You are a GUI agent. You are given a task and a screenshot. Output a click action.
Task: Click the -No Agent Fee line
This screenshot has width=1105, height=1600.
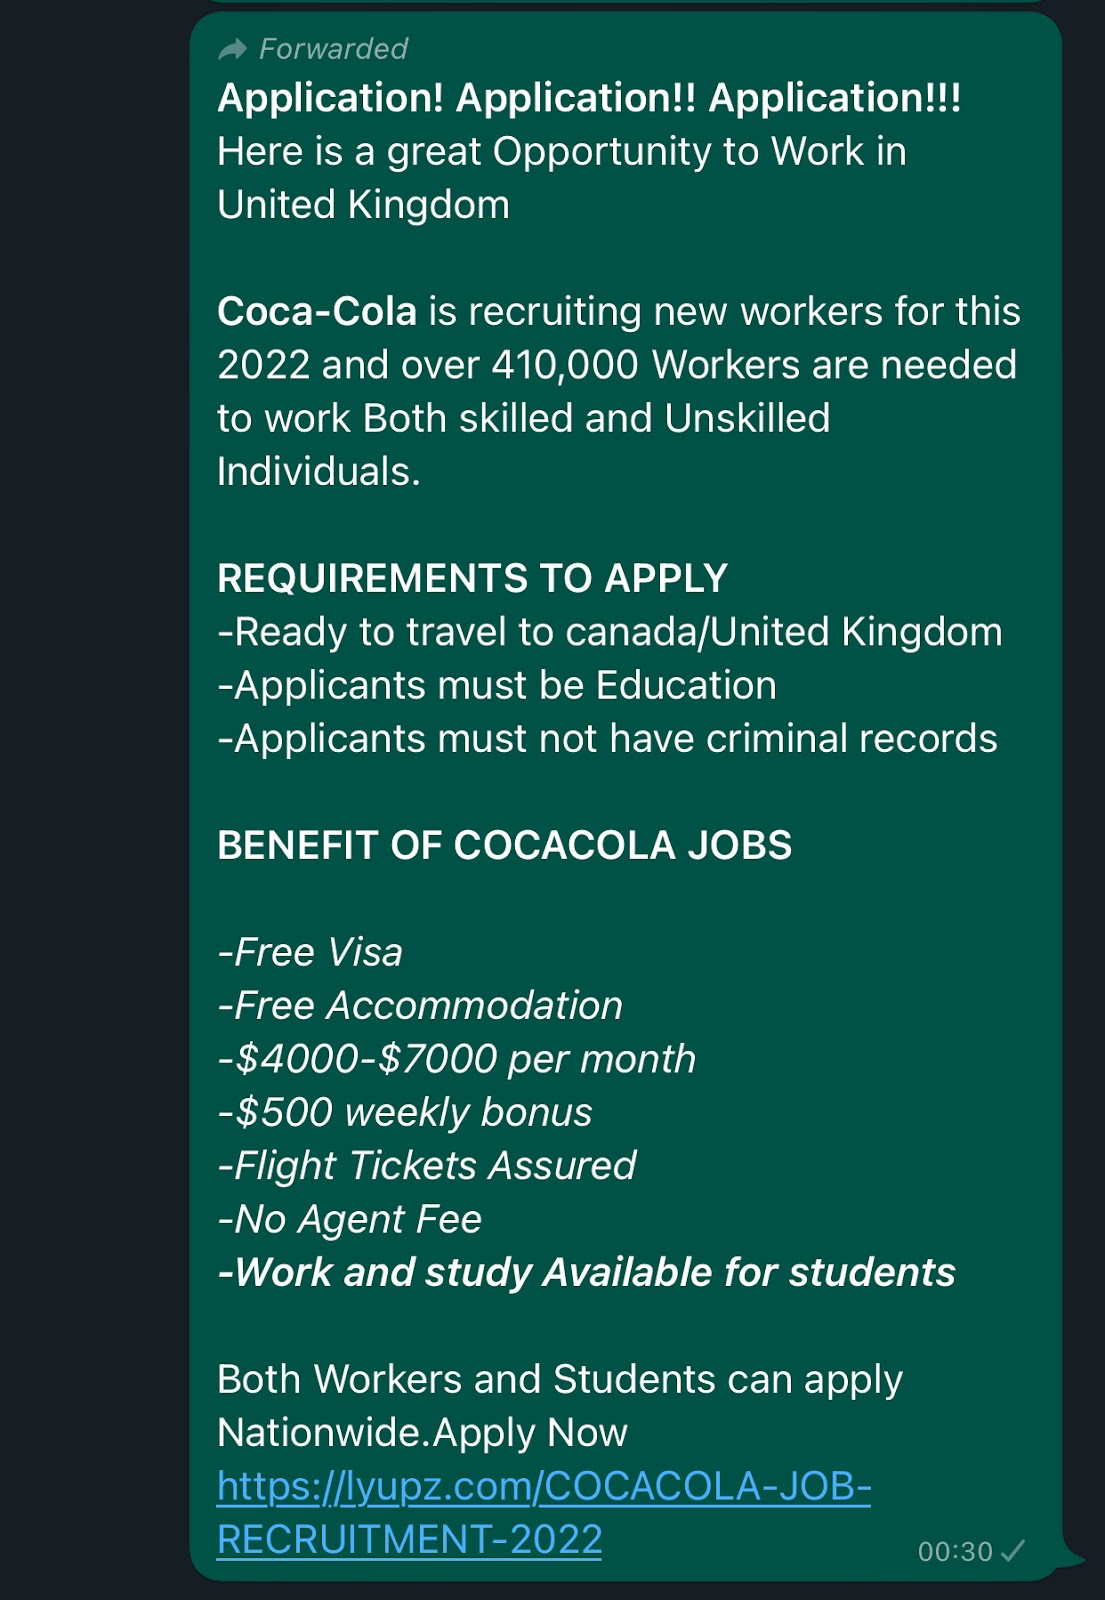[x=350, y=1219]
